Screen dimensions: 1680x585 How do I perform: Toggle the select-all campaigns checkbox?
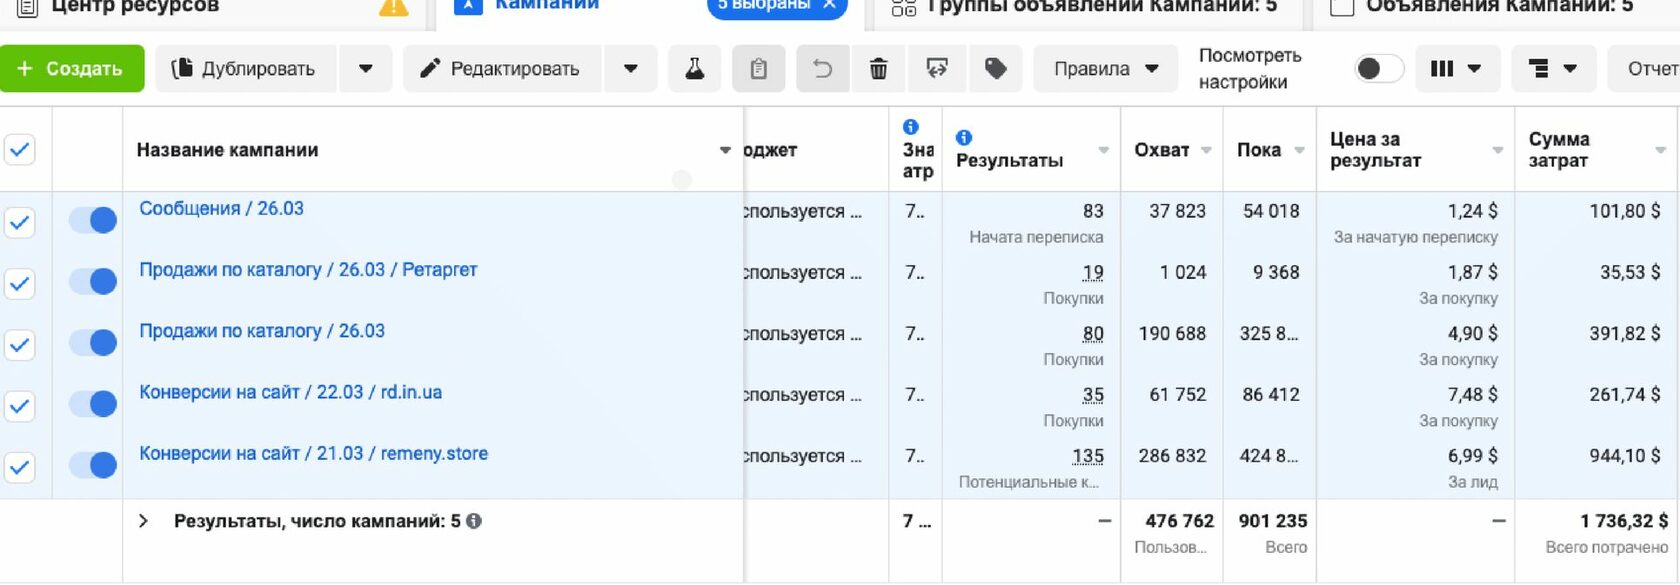(x=20, y=150)
